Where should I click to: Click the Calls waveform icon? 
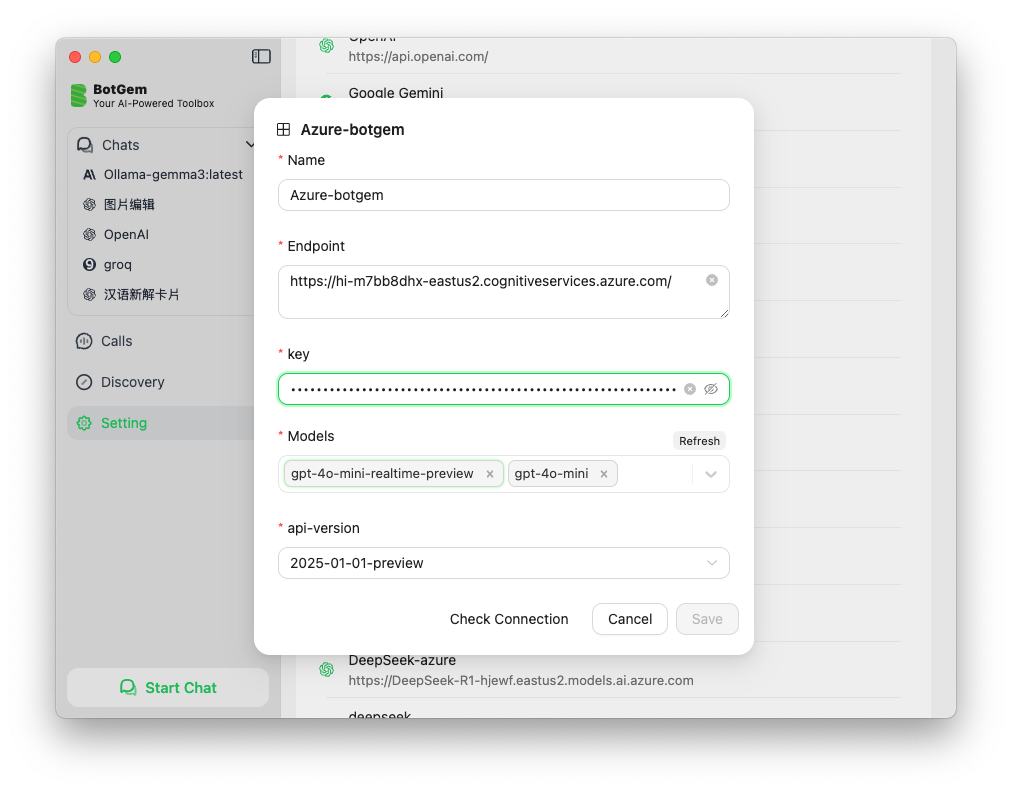point(84,341)
